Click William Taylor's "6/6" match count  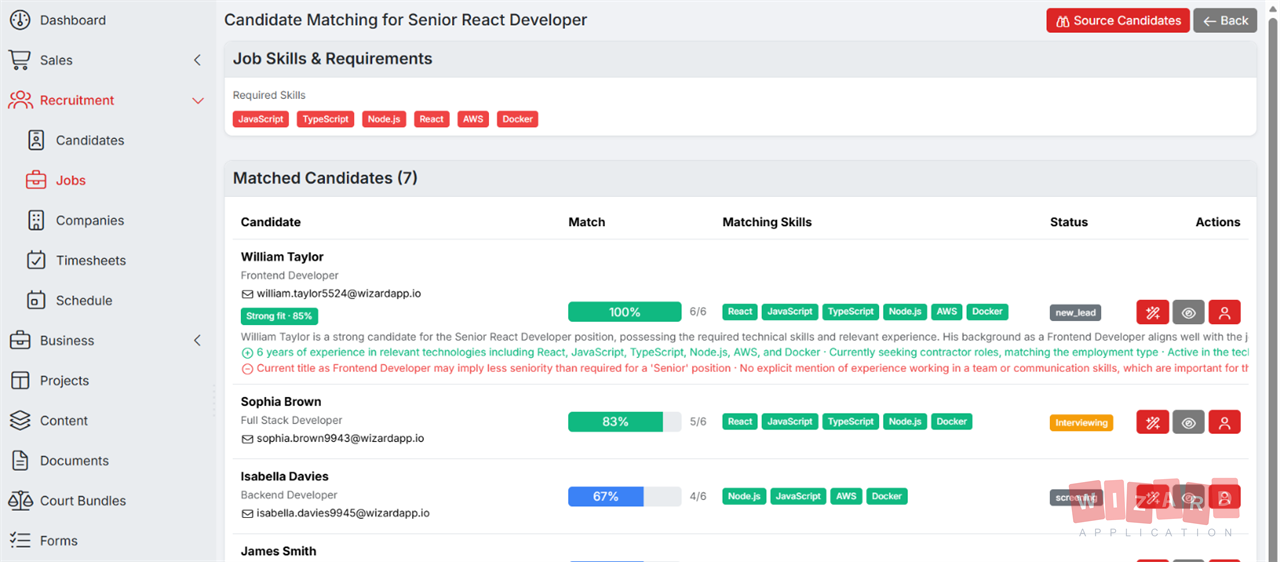698,312
